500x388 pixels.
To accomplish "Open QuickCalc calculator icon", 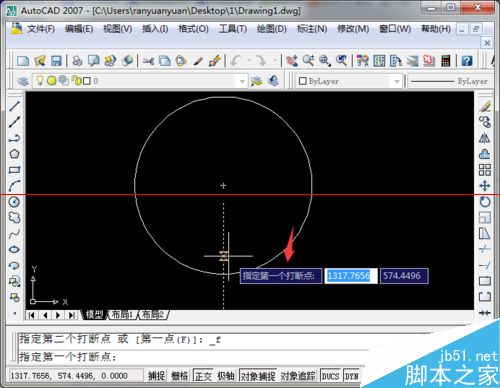I will [446, 61].
